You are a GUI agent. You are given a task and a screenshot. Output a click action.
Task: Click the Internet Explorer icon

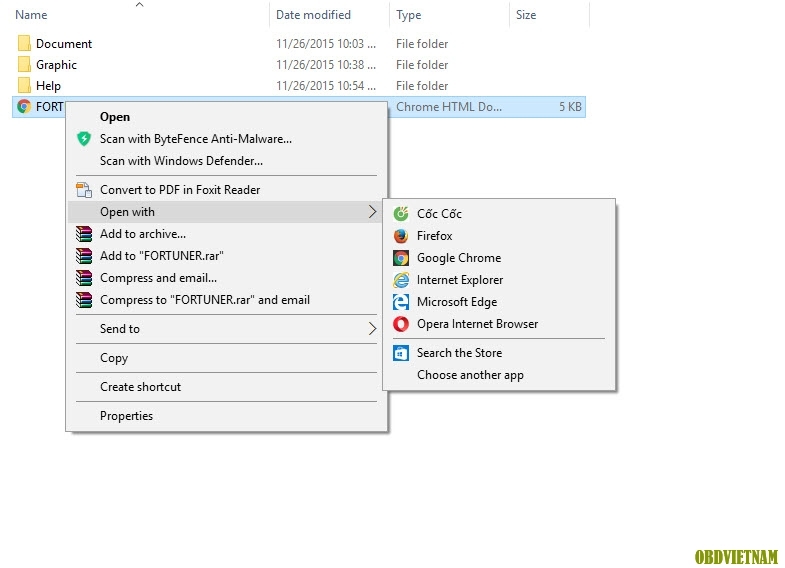(401, 280)
